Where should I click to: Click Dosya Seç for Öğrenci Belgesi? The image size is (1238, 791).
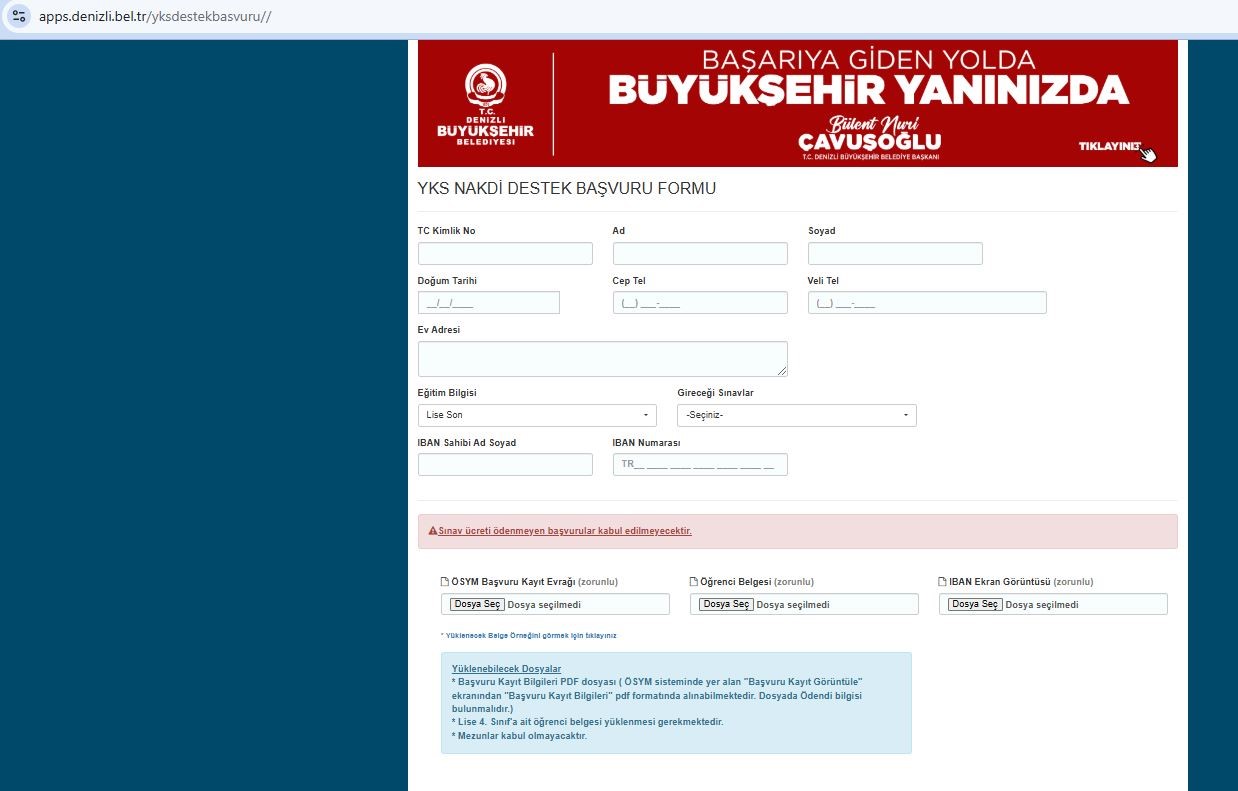(x=726, y=603)
